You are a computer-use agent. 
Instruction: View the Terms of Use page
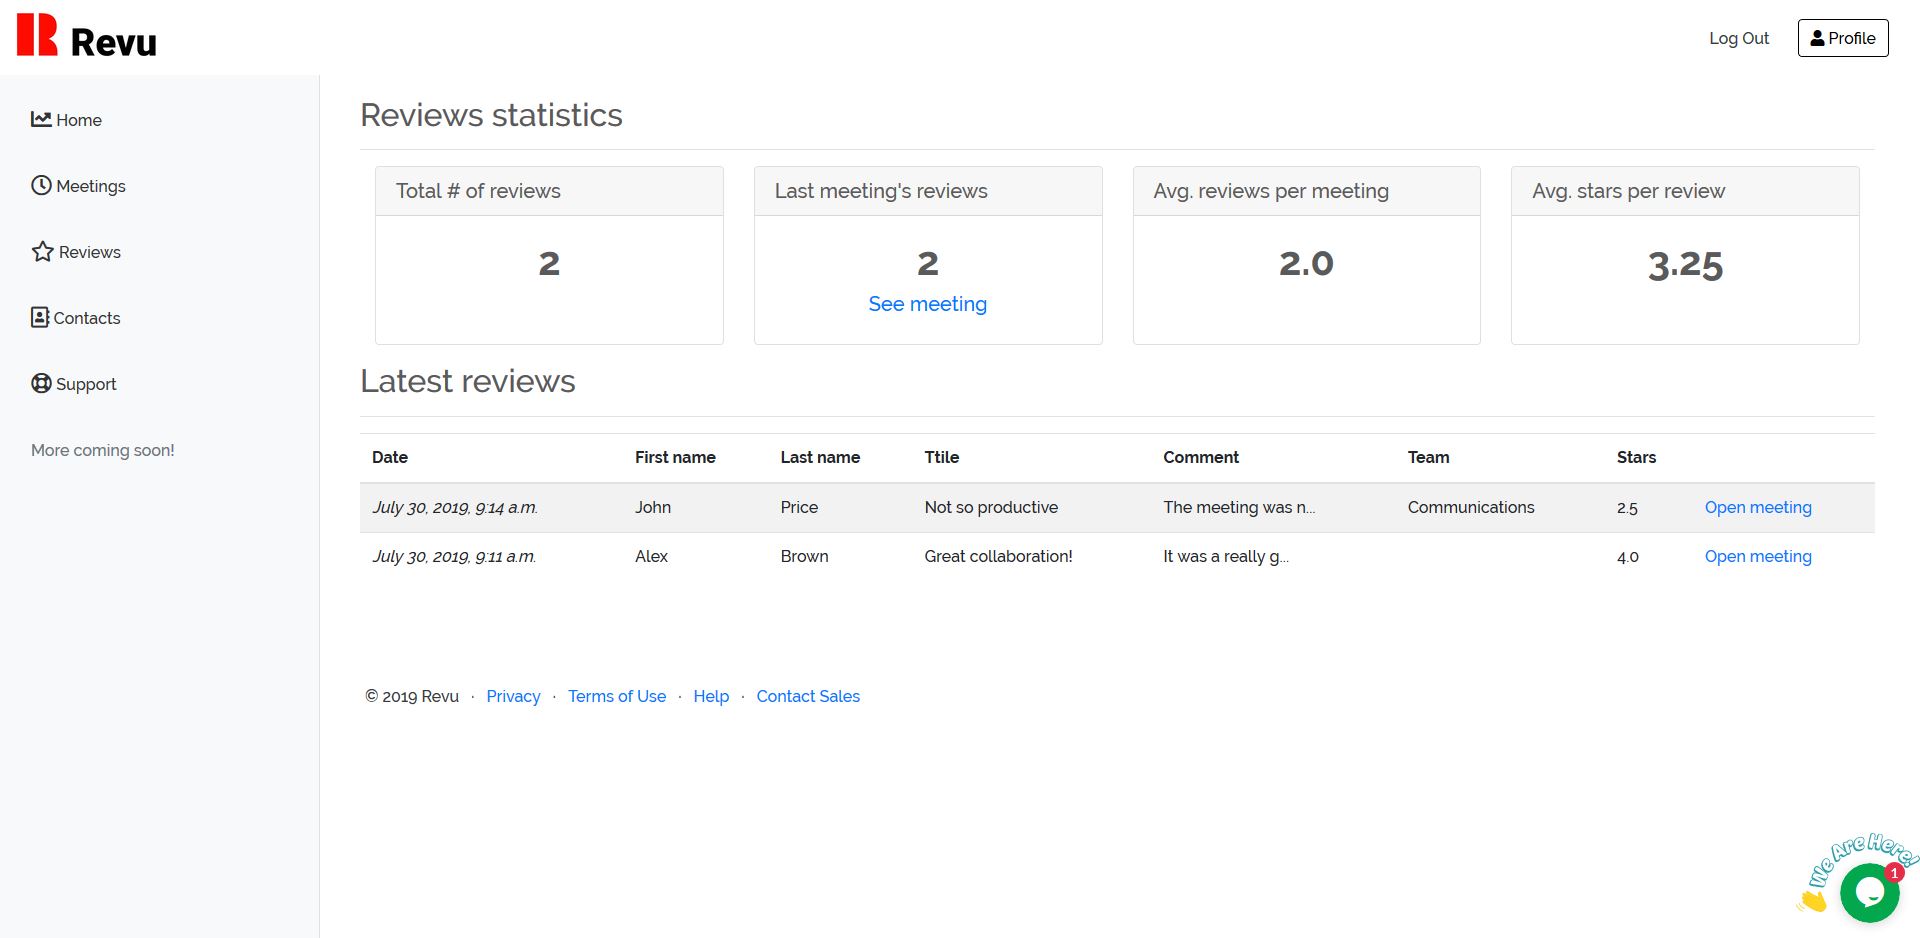pyautogui.click(x=616, y=696)
